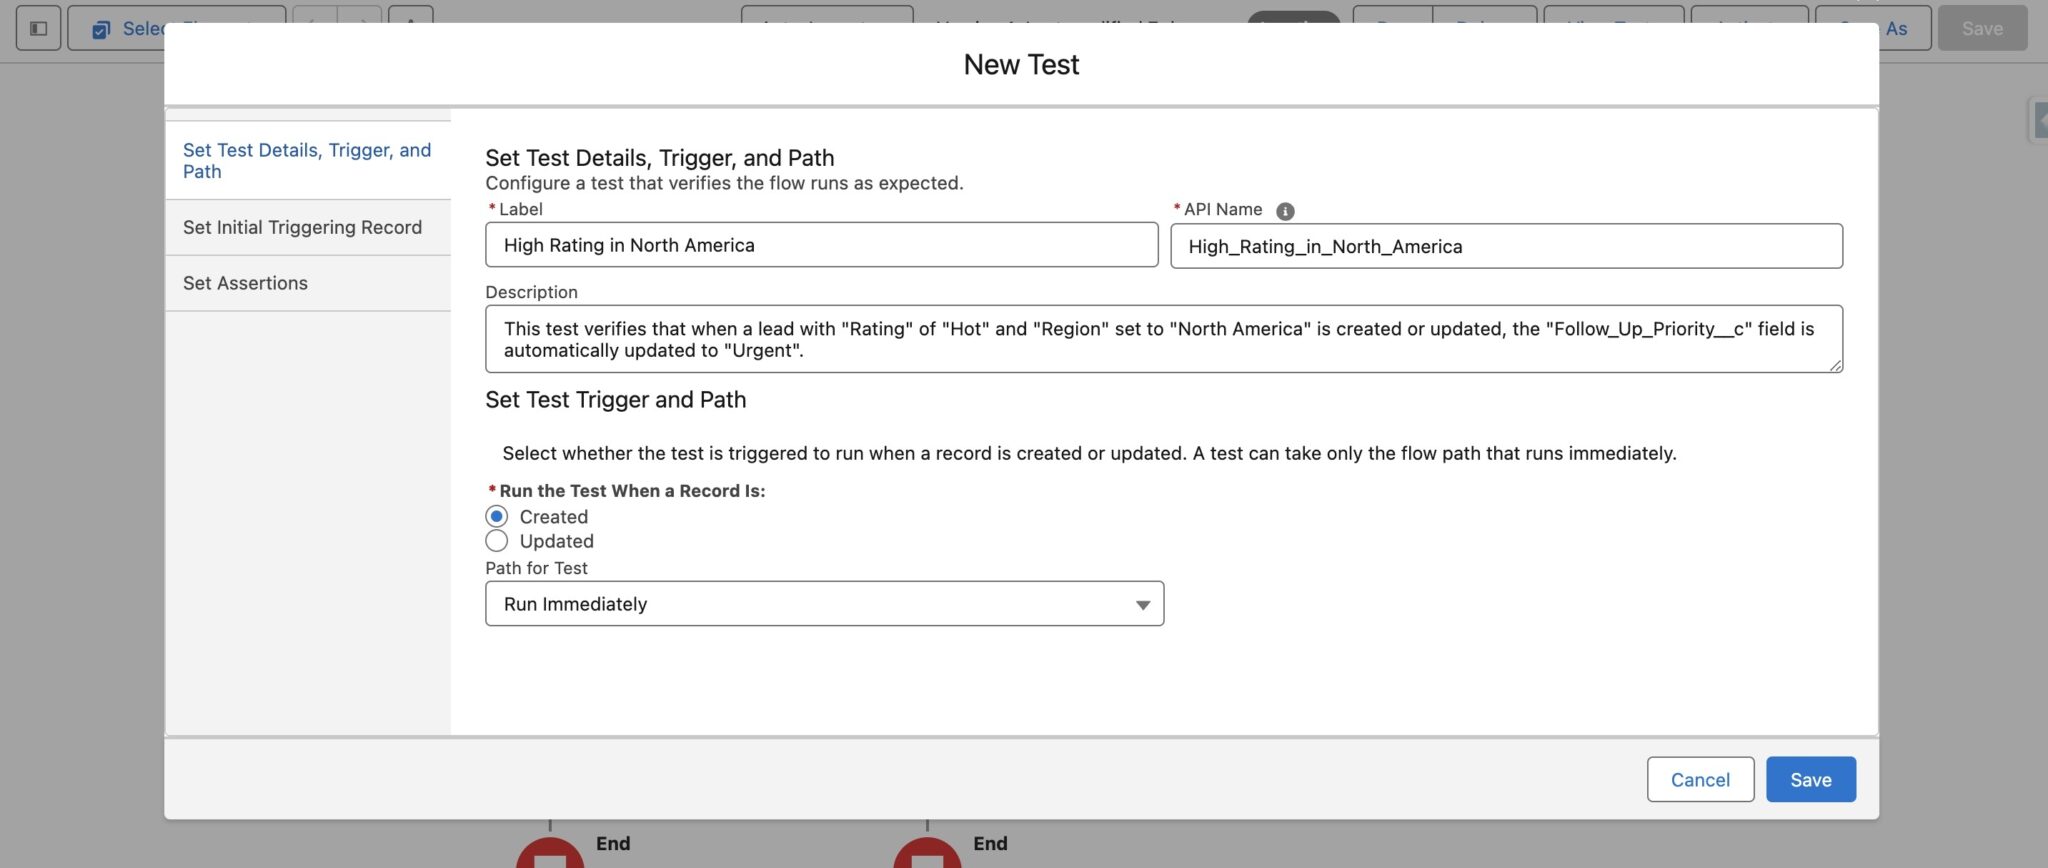Click the blue Save button in the dialog footer
2048x868 pixels.
(1810, 779)
